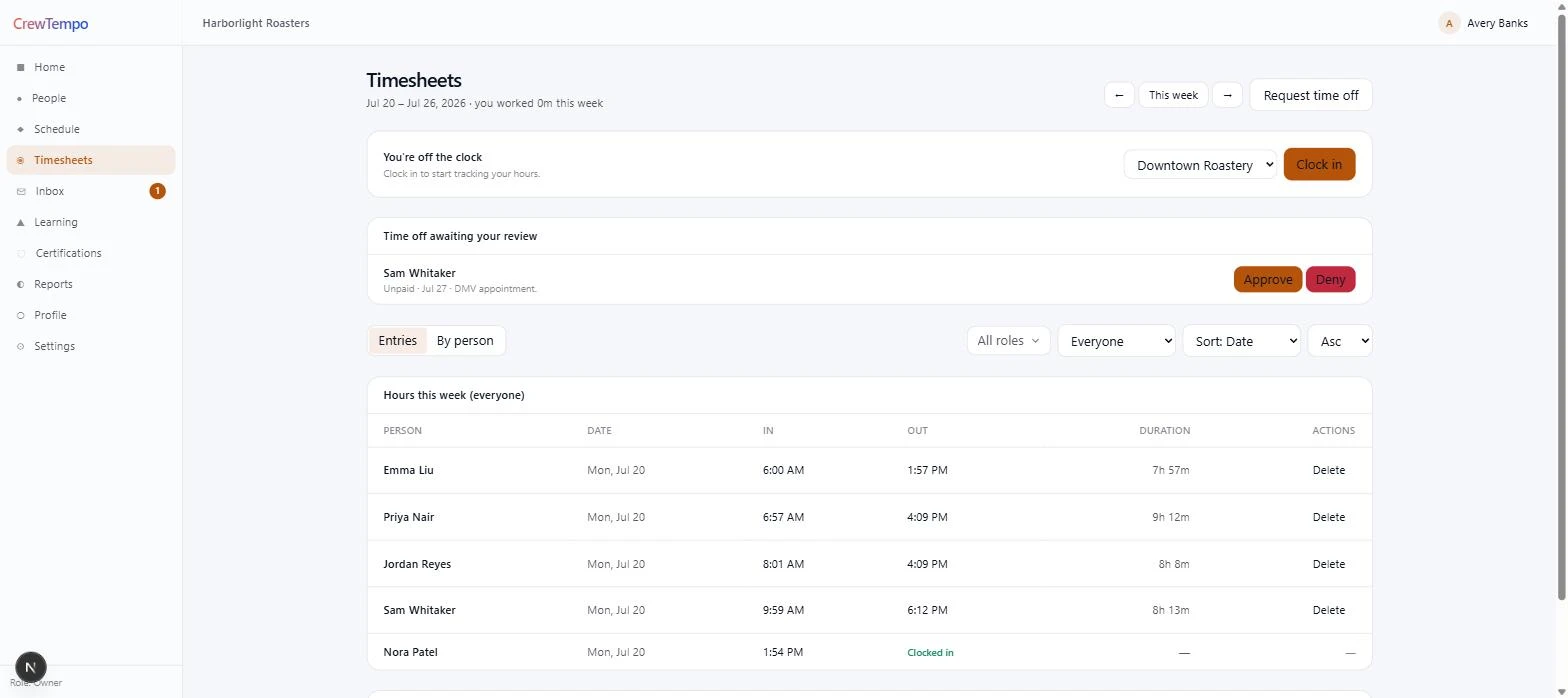Switch to the Entries tab
The width and height of the screenshot is (1568, 698).
point(398,340)
